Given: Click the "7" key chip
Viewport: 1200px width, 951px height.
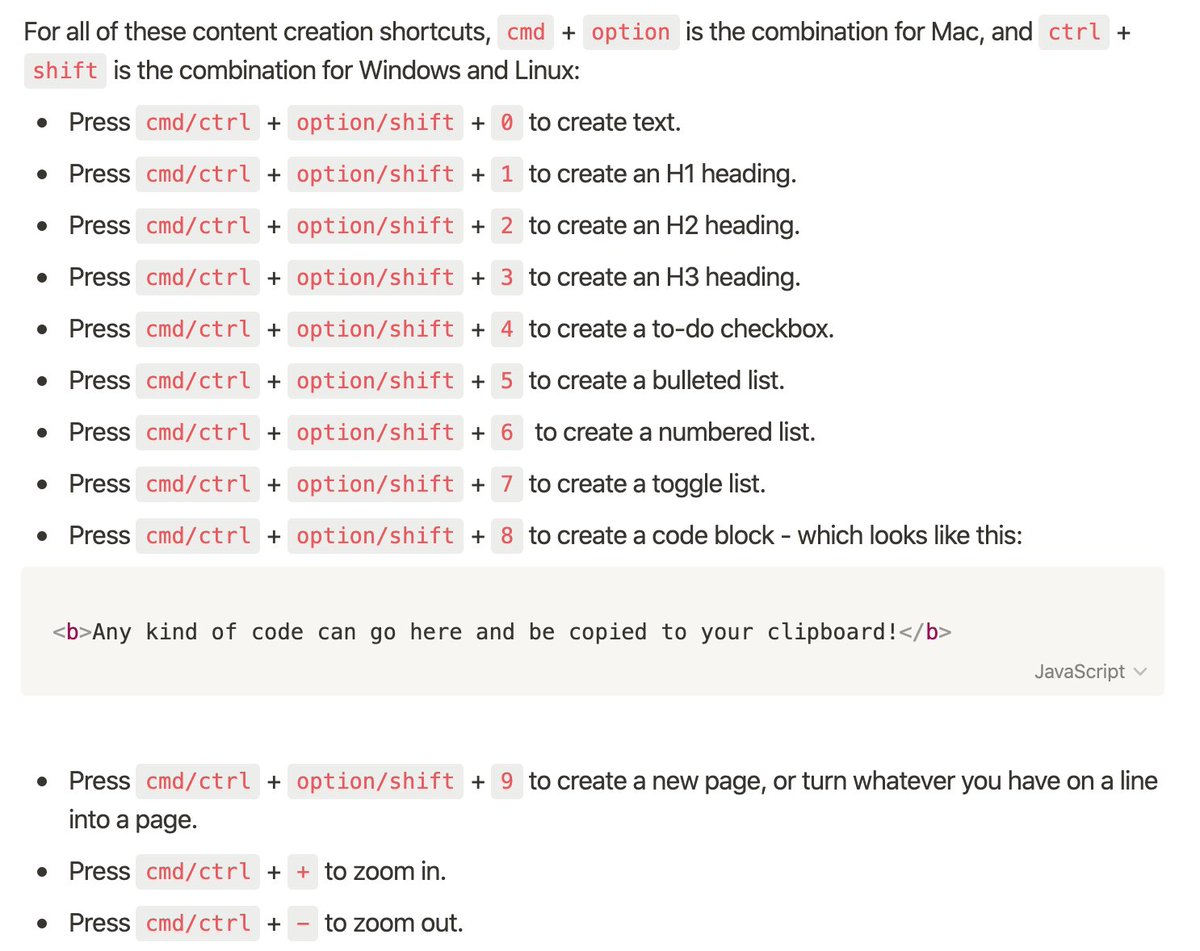Looking at the screenshot, I should click(x=507, y=484).
